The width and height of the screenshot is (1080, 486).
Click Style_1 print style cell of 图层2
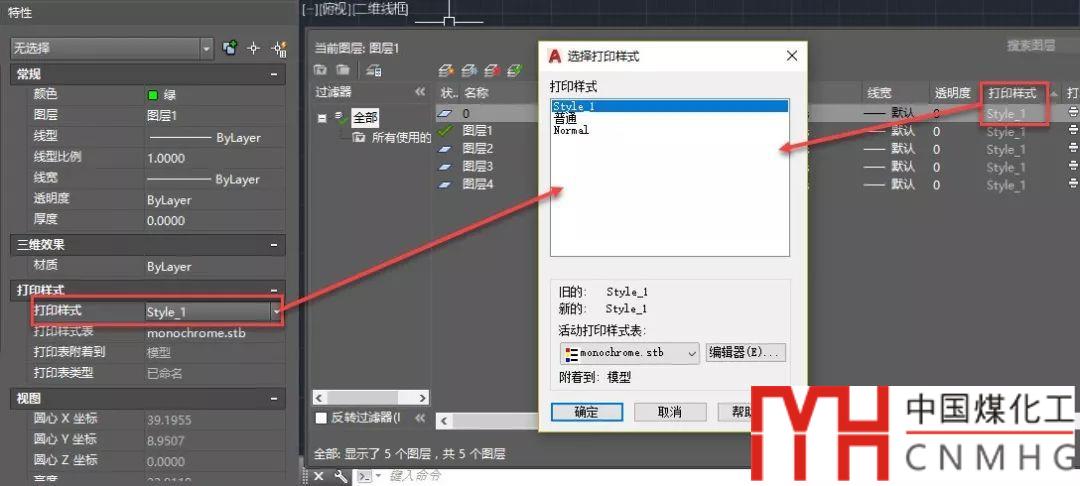[x=1006, y=149]
